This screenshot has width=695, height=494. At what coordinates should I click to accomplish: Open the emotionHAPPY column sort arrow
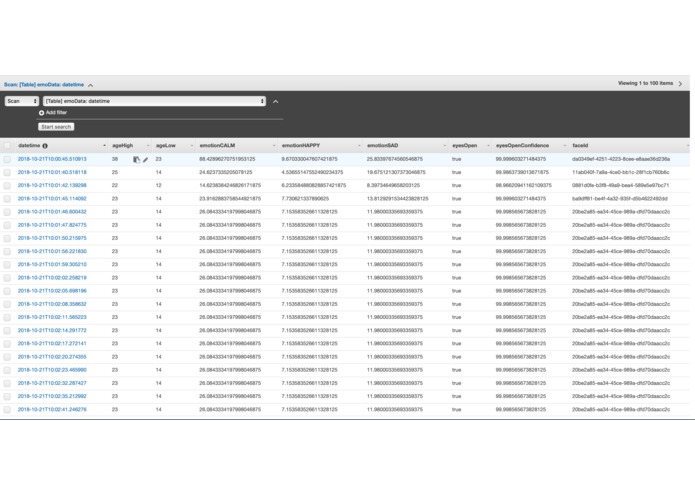pos(359,146)
